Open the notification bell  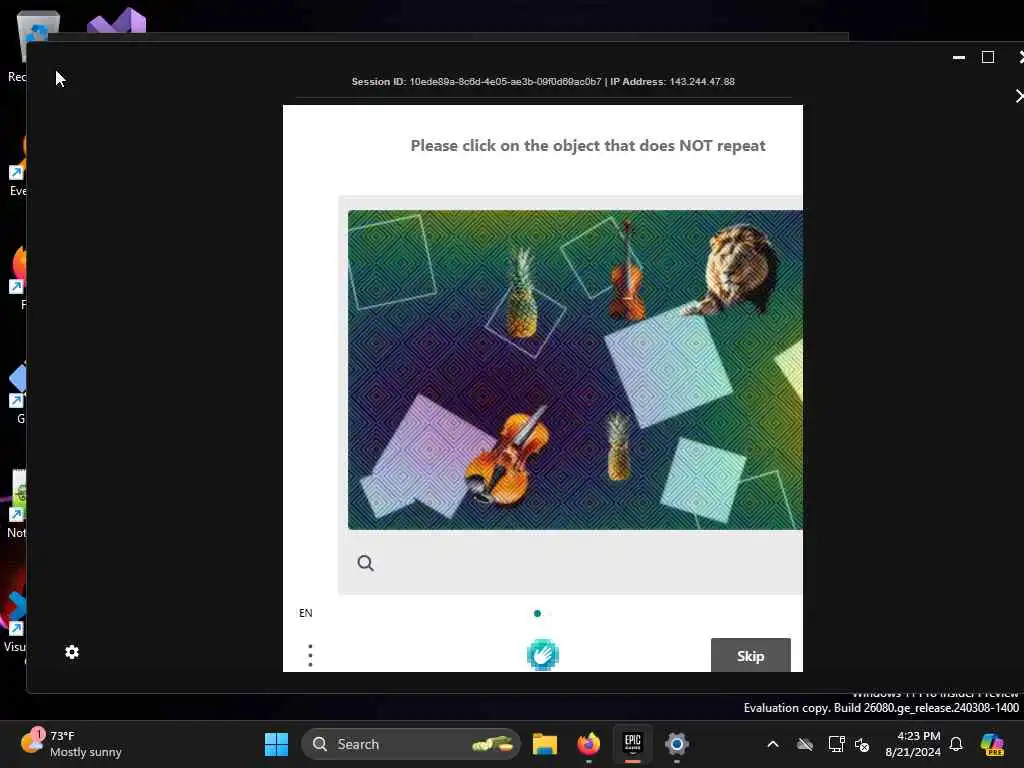click(956, 744)
